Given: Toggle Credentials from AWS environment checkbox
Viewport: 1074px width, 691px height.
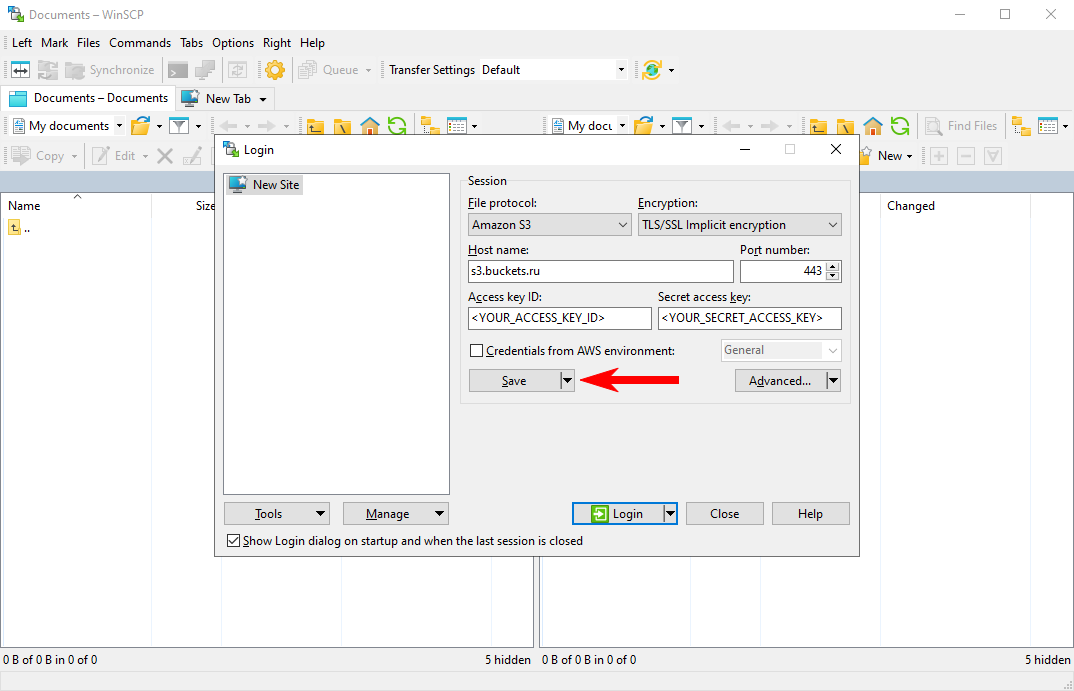Looking at the screenshot, I should click(477, 351).
